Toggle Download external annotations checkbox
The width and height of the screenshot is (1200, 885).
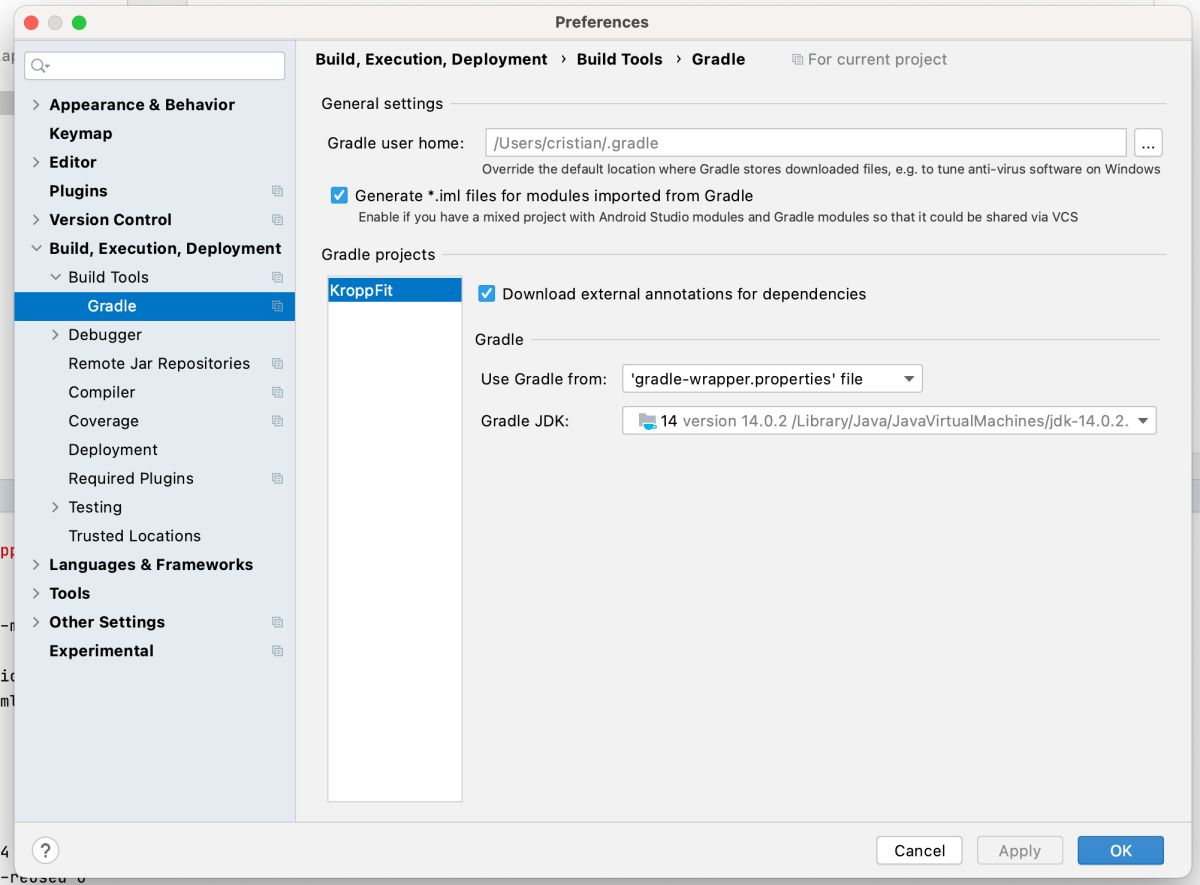(x=487, y=293)
